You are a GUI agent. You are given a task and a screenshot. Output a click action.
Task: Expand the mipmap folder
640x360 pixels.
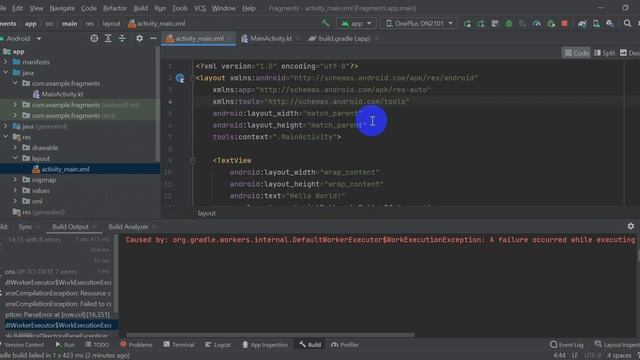click(x=16, y=180)
